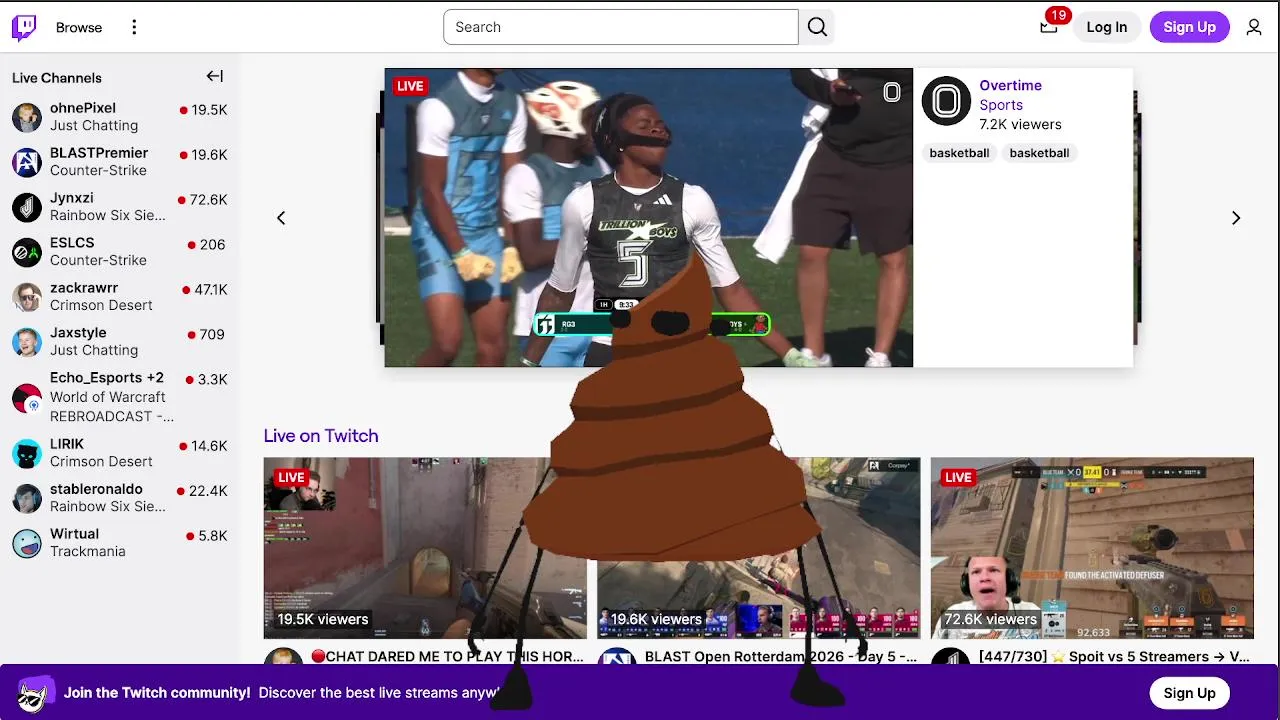This screenshot has width=1280, height=720.
Task: Click the mascot icon in the purple banner
Action: point(35,693)
